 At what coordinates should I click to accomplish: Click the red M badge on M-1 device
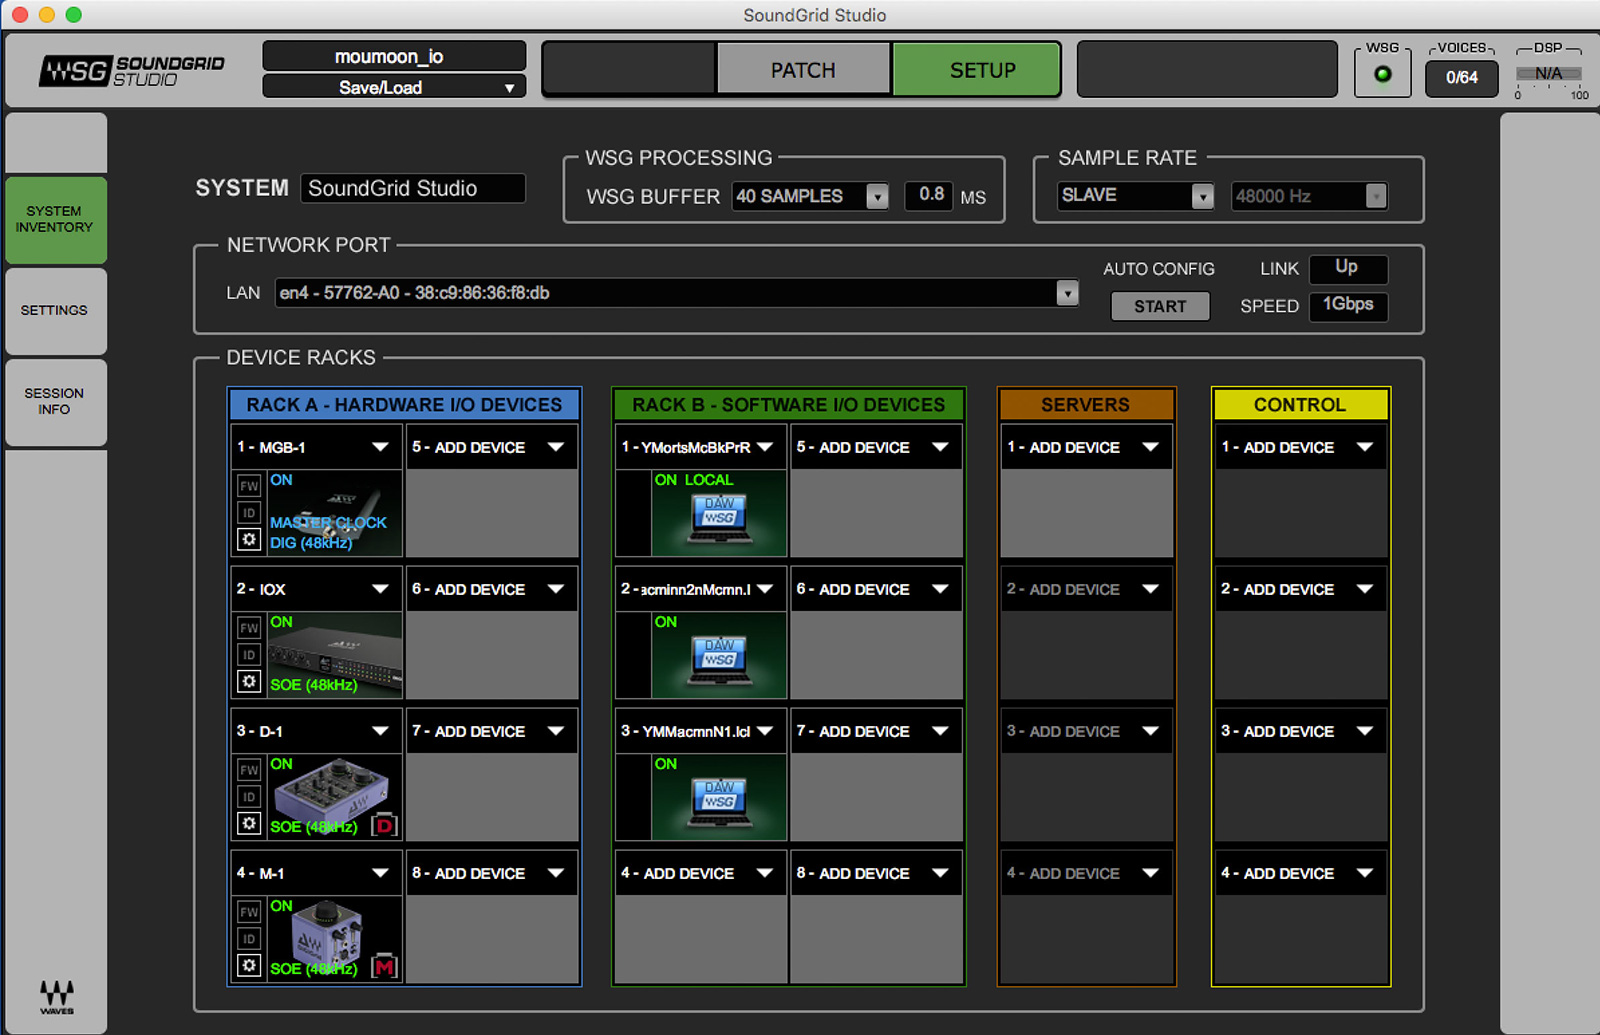click(x=384, y=968)
